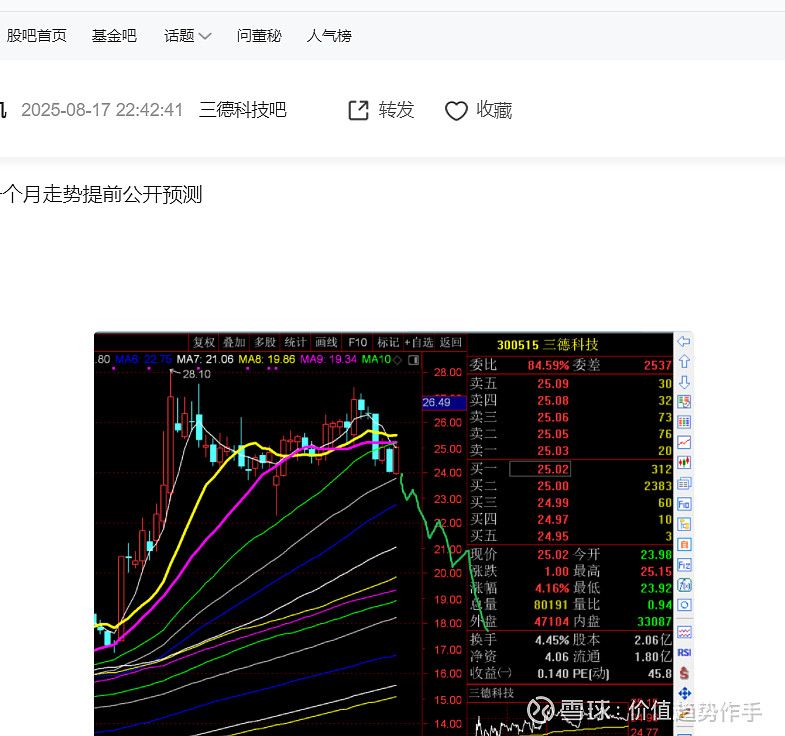Click the 多股 chart toolbar button
This screenshot has height=736, width=785.
(265, 342)
